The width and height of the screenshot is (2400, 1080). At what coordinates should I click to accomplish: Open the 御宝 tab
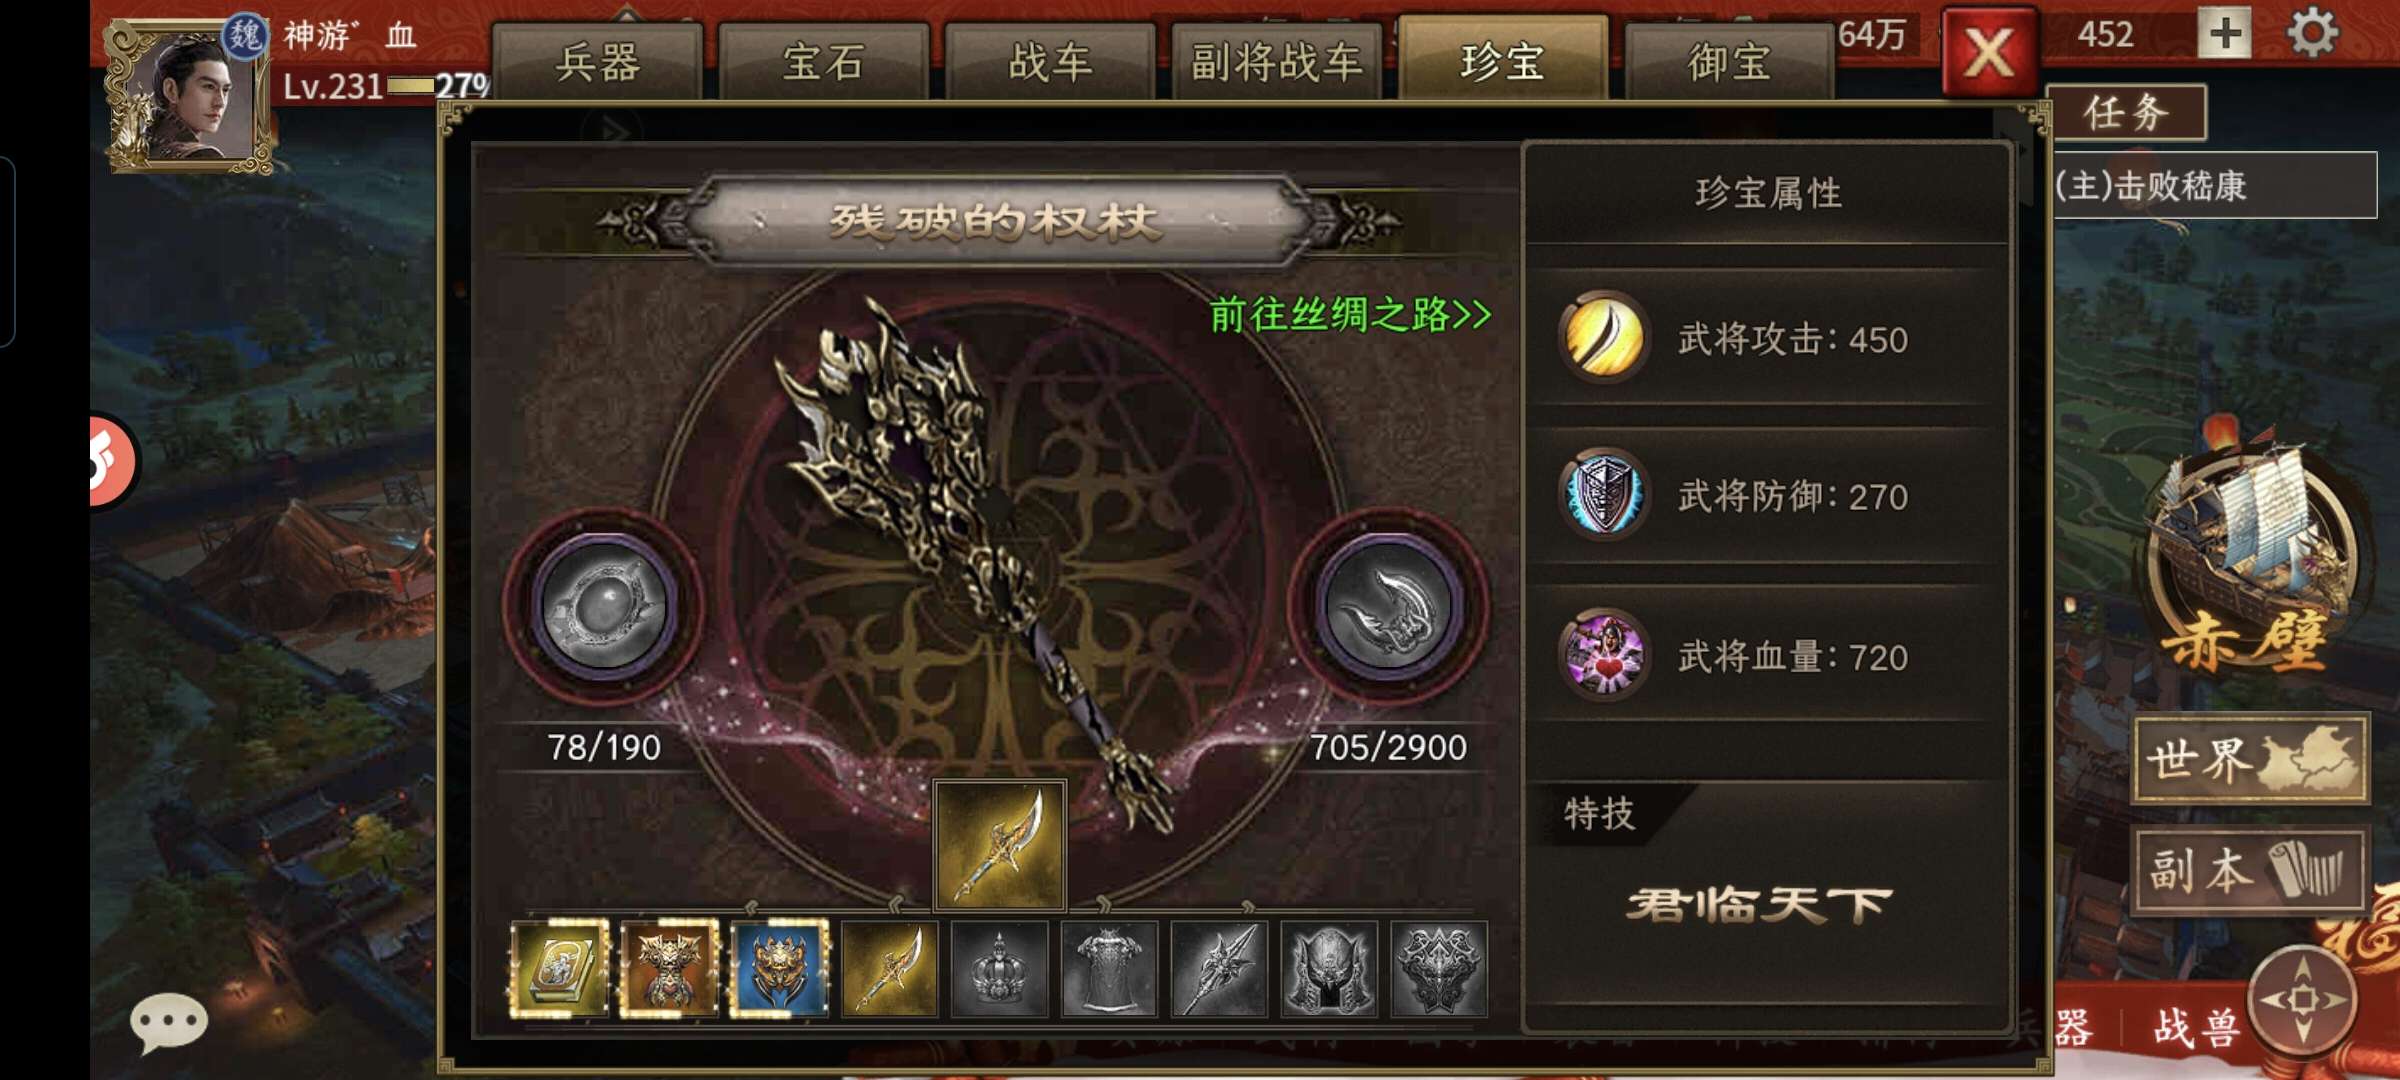pos(1729,62)
